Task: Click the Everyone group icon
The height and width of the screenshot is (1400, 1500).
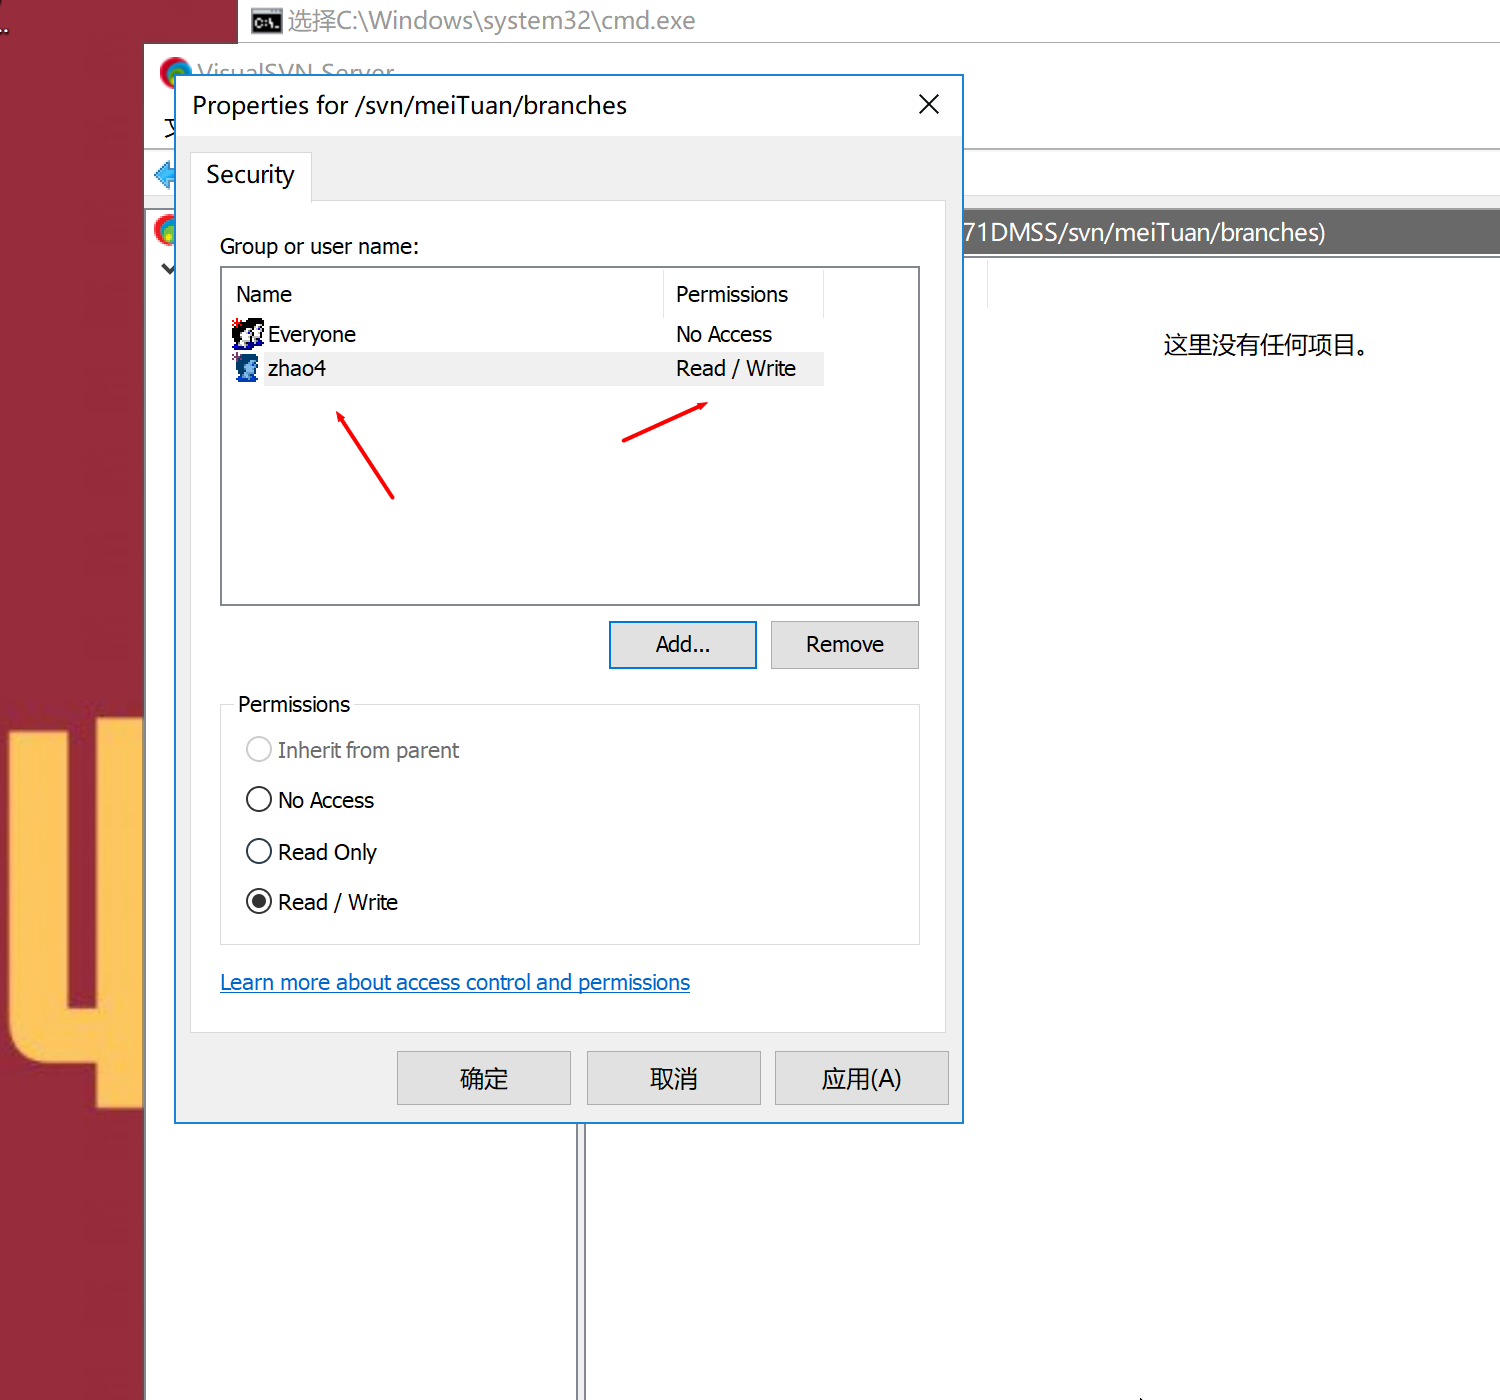Action: pyautogui.click(x=246, y=333)
